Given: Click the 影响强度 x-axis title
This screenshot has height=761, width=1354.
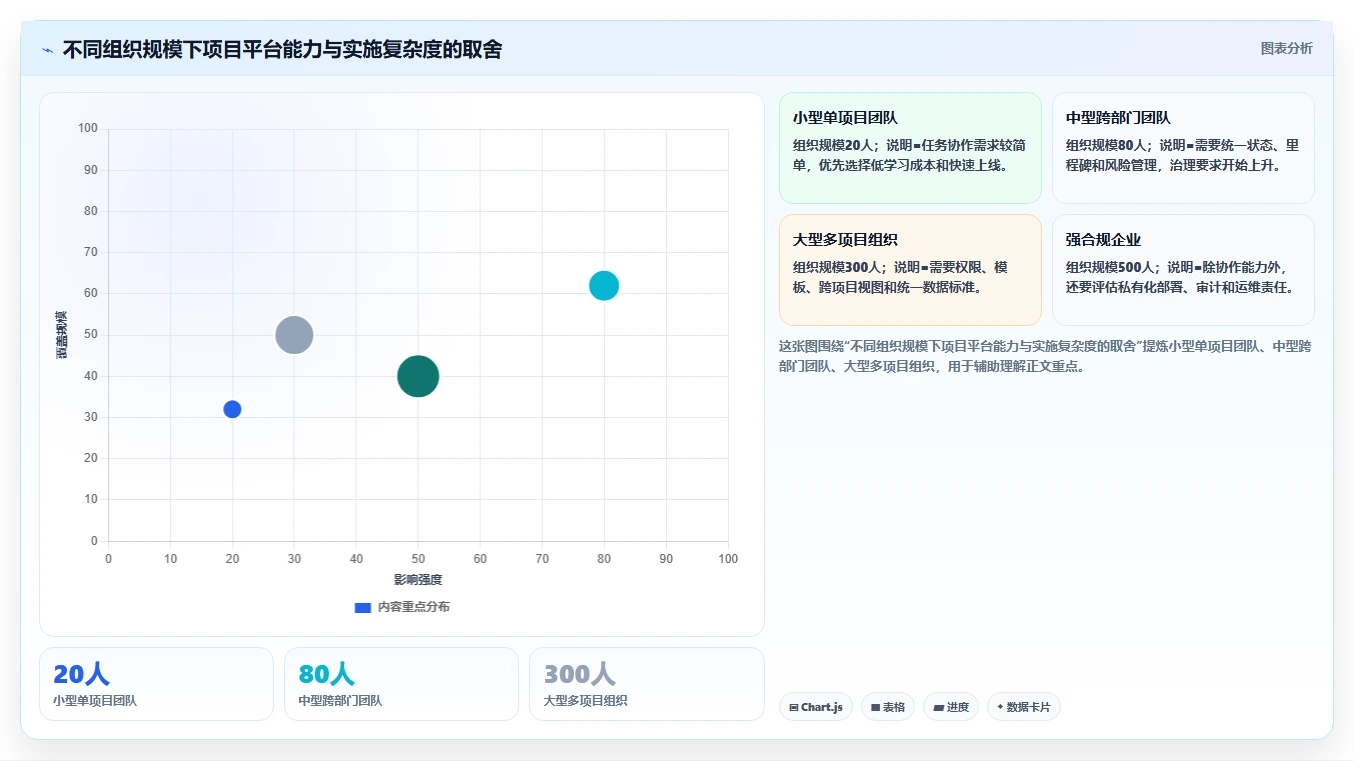Looking at the screenshot, I should click(418, 580).
